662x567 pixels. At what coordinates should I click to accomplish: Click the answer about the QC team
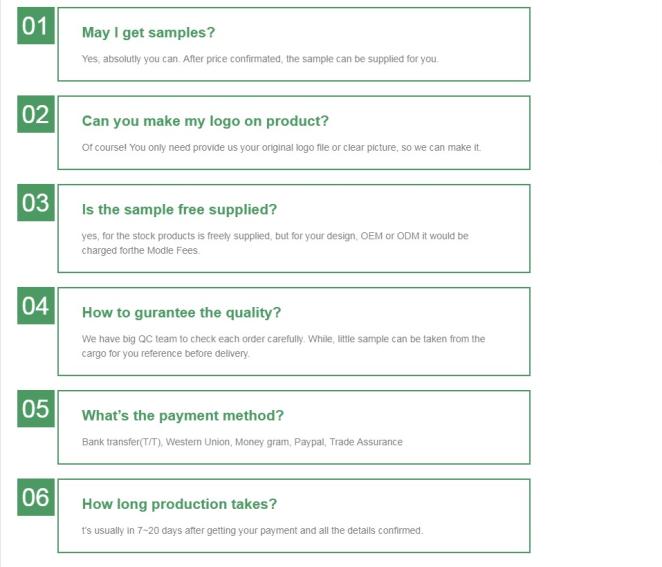[283, 346]
